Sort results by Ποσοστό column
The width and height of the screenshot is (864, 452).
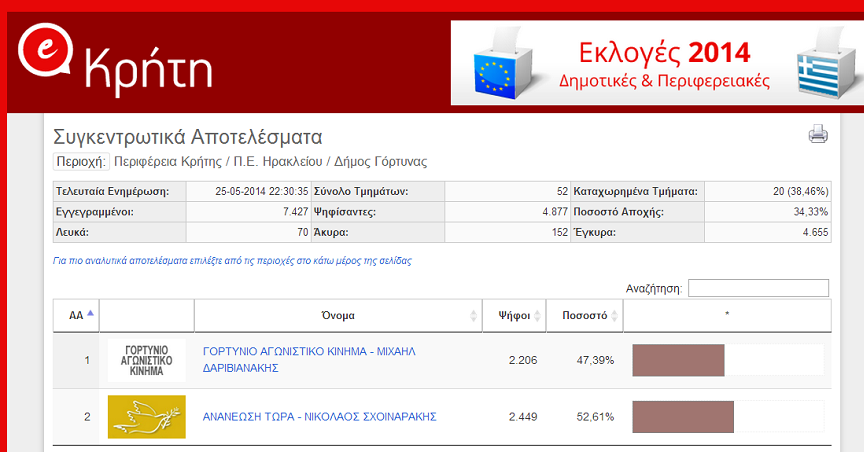pos(584,315)
